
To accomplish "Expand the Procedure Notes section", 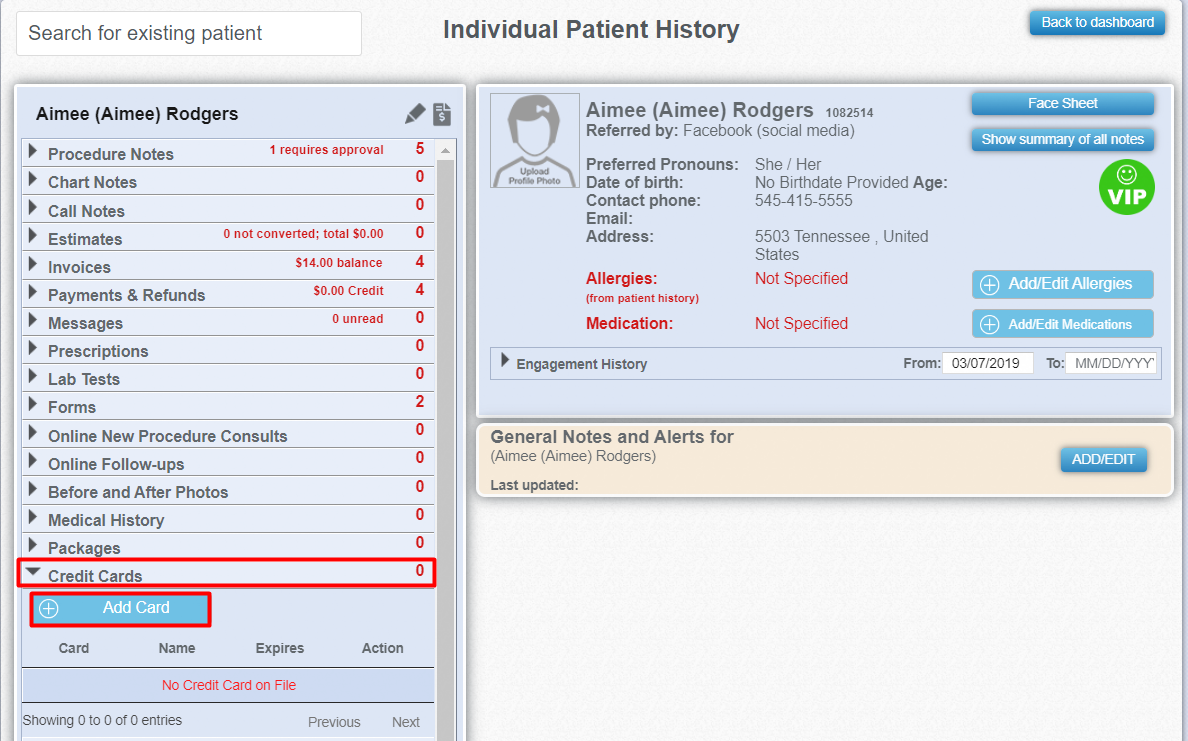I will pyautogui.click(x=33, y=151).
